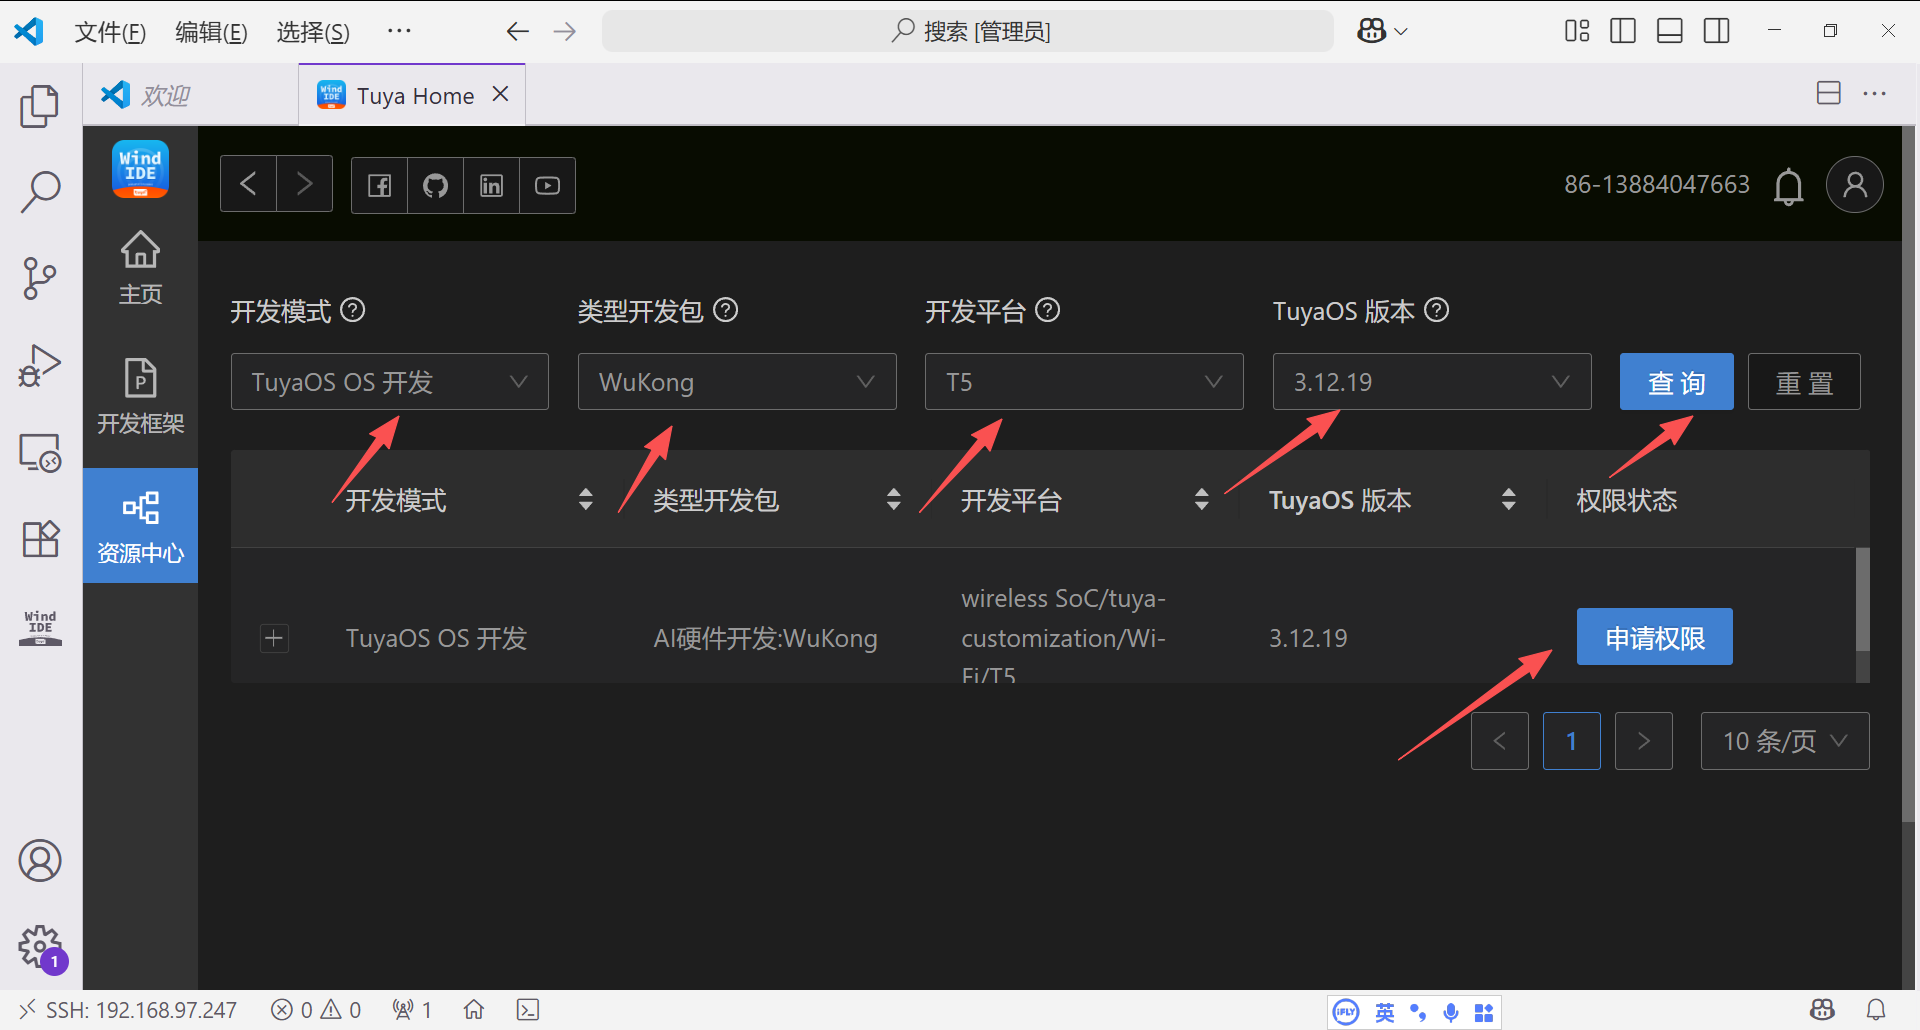This screenshot has width=1920, height=1030.
Task: Open the notification bell in Tuya header
Action: (x=1788, y=186)
